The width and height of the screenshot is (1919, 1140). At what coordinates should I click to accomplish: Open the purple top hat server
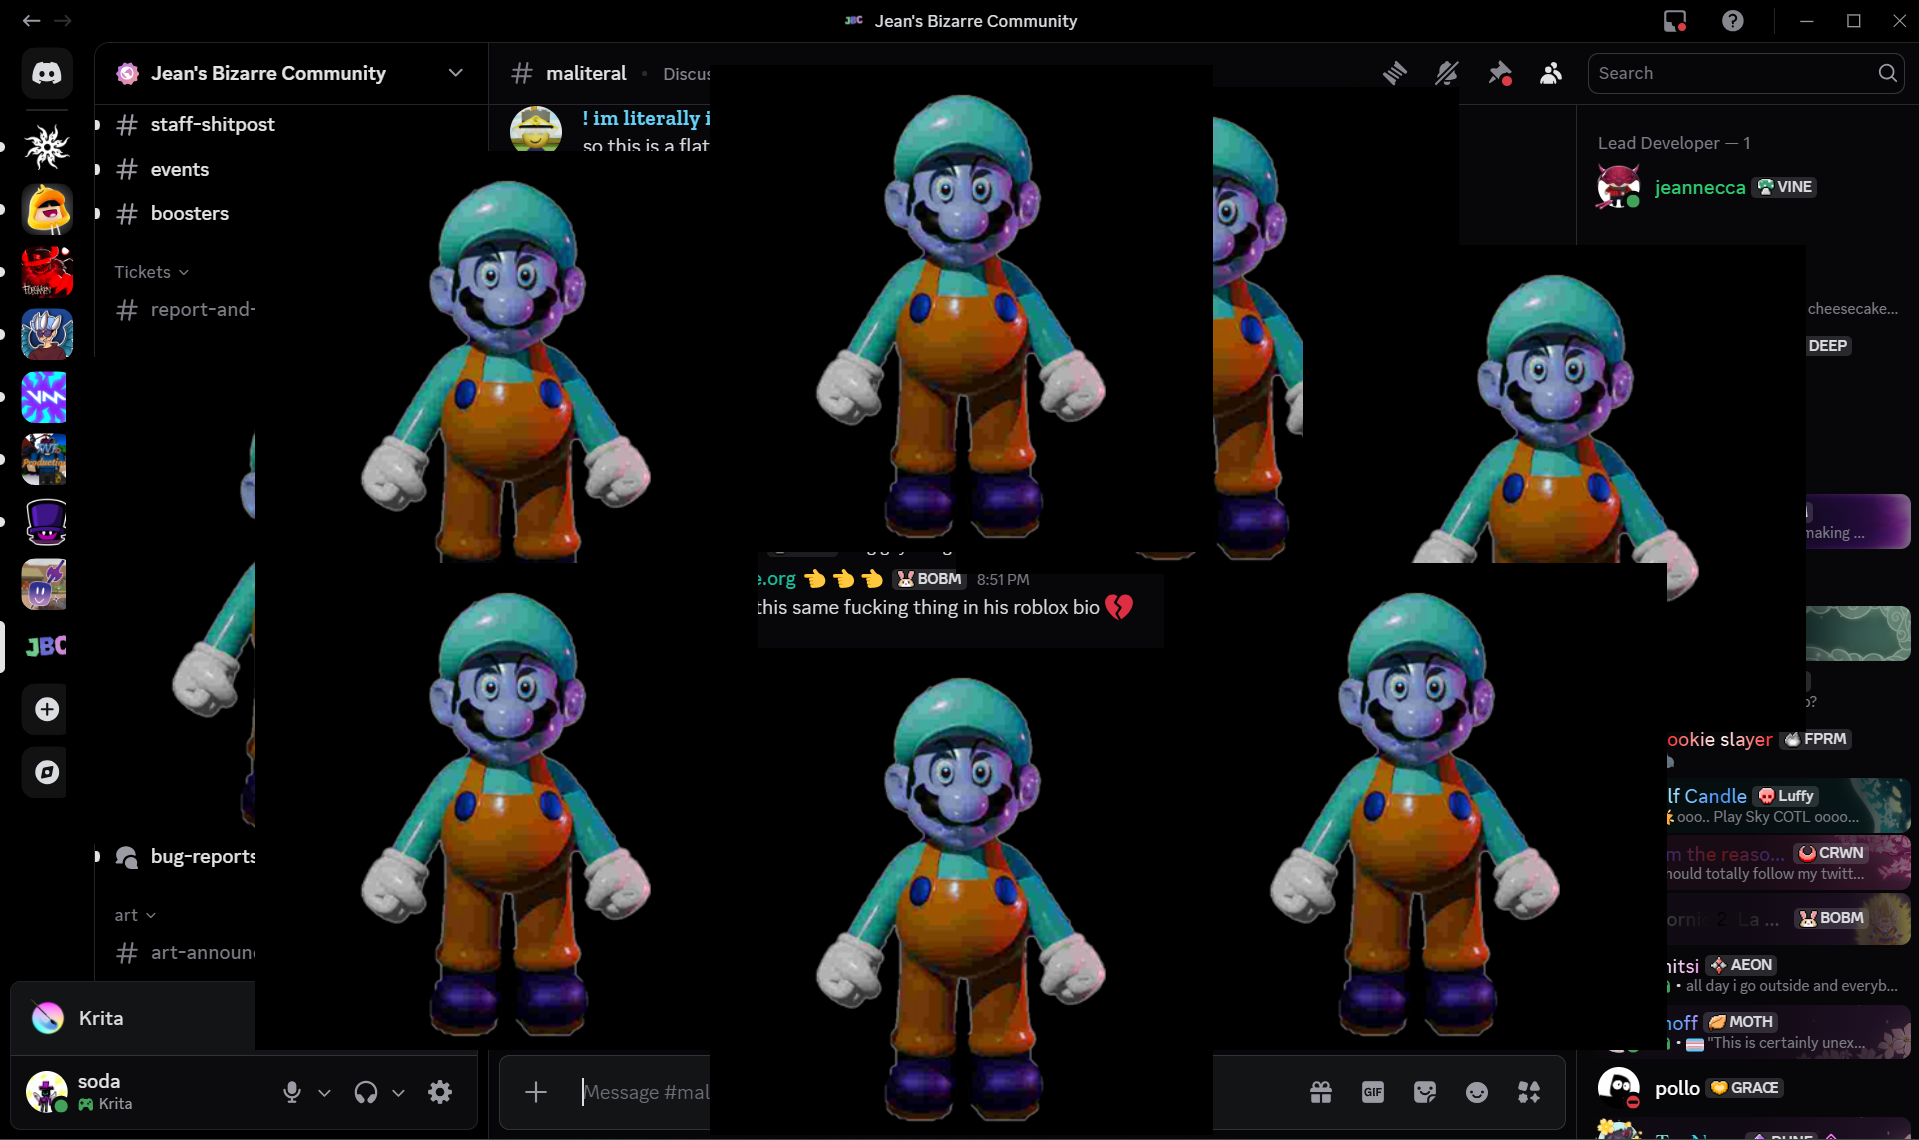pos(47,522)
